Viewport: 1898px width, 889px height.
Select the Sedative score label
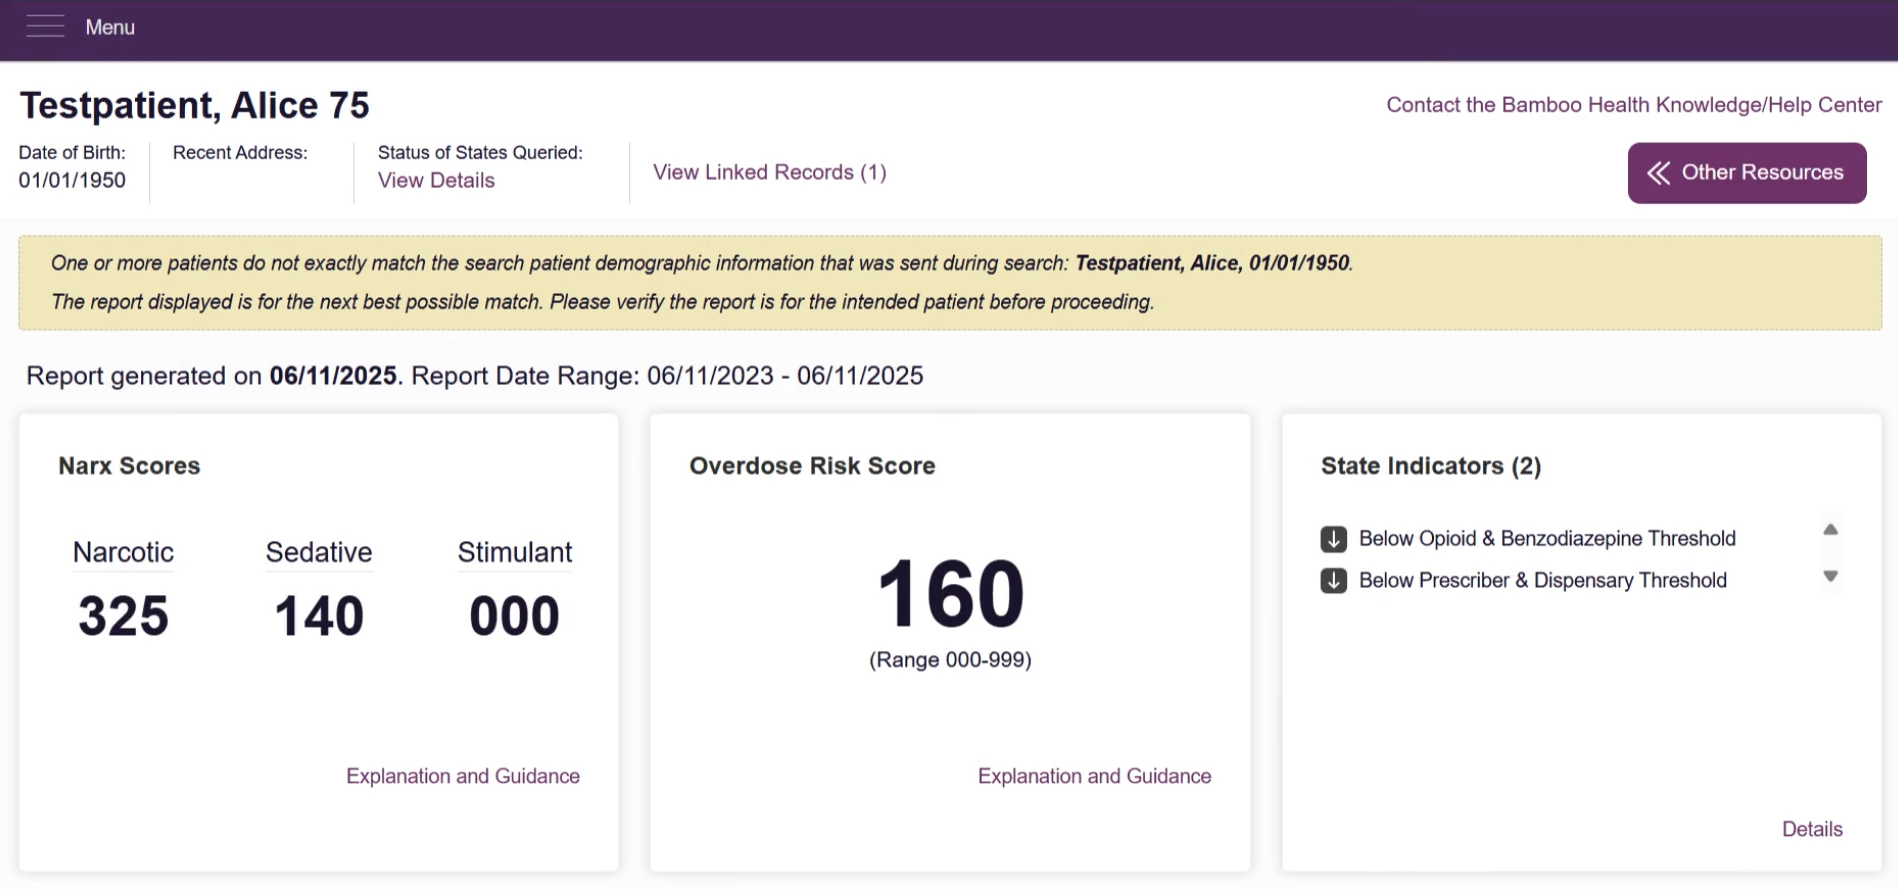[x=319, y=552]
